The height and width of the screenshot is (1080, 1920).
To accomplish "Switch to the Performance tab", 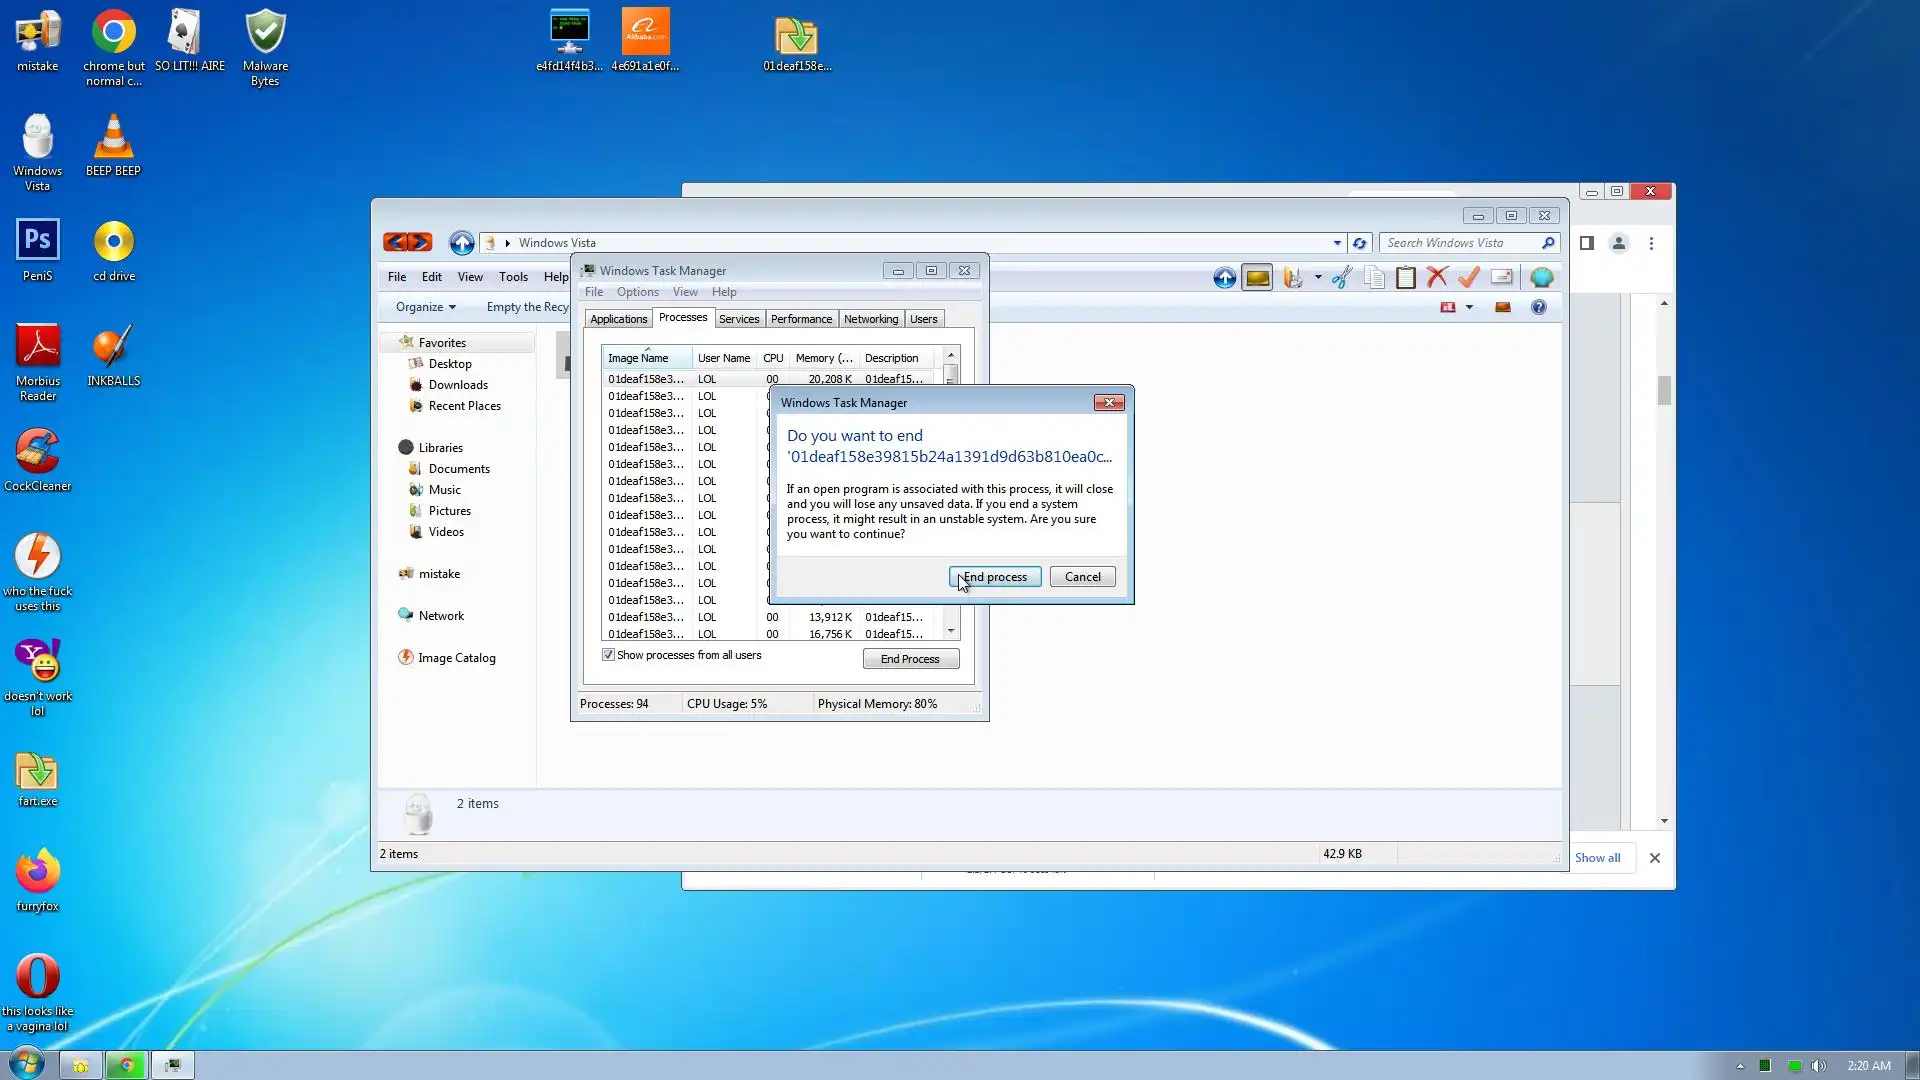I will click(800, 319).
